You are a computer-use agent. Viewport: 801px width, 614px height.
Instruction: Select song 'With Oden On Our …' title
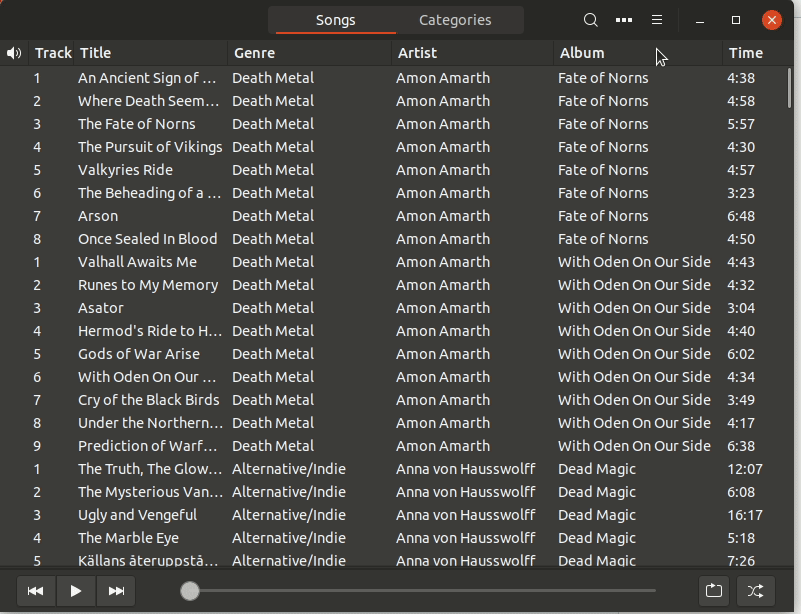coord(147,377)
